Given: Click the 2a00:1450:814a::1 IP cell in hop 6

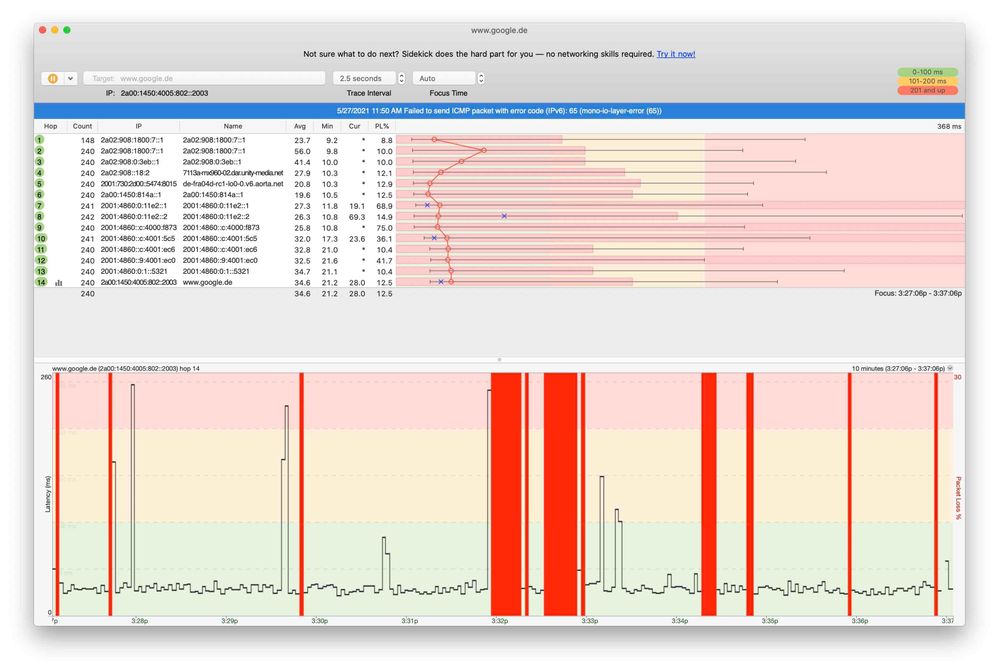Looking at the screenshot, I should pos(131,194).
